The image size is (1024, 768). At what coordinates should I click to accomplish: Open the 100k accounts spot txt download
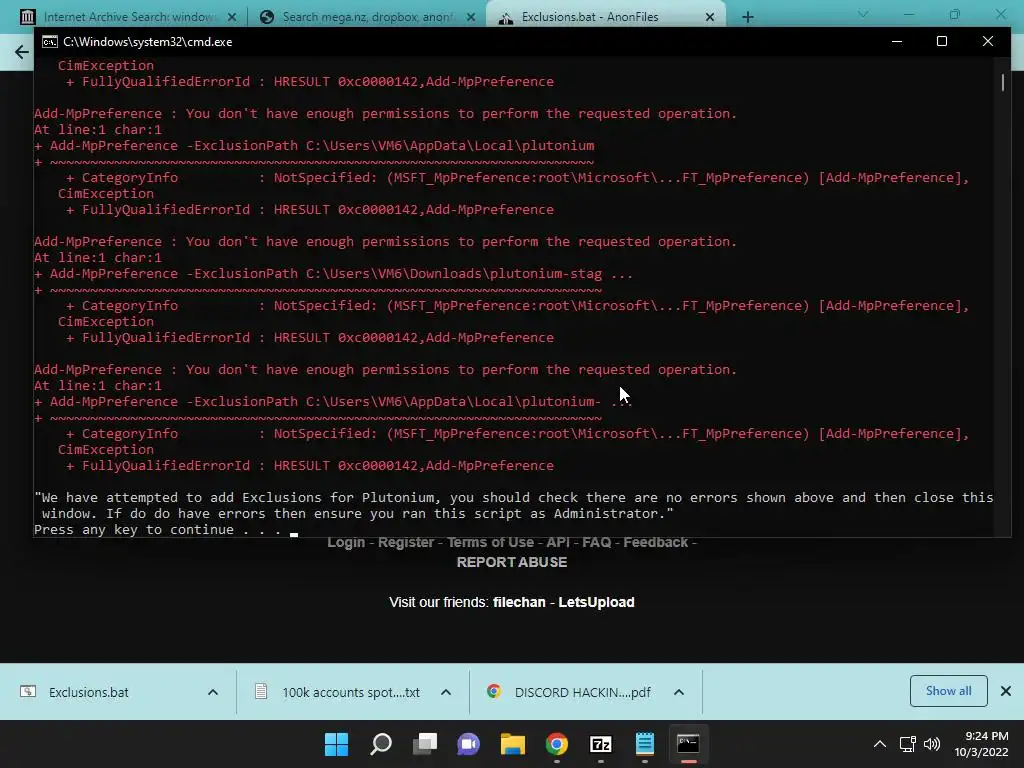tap(351, 692)
